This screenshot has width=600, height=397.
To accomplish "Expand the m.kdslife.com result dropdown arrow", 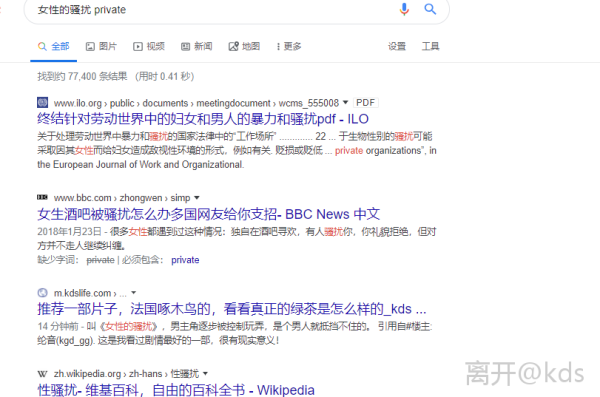I will click(x=134, y=292).
